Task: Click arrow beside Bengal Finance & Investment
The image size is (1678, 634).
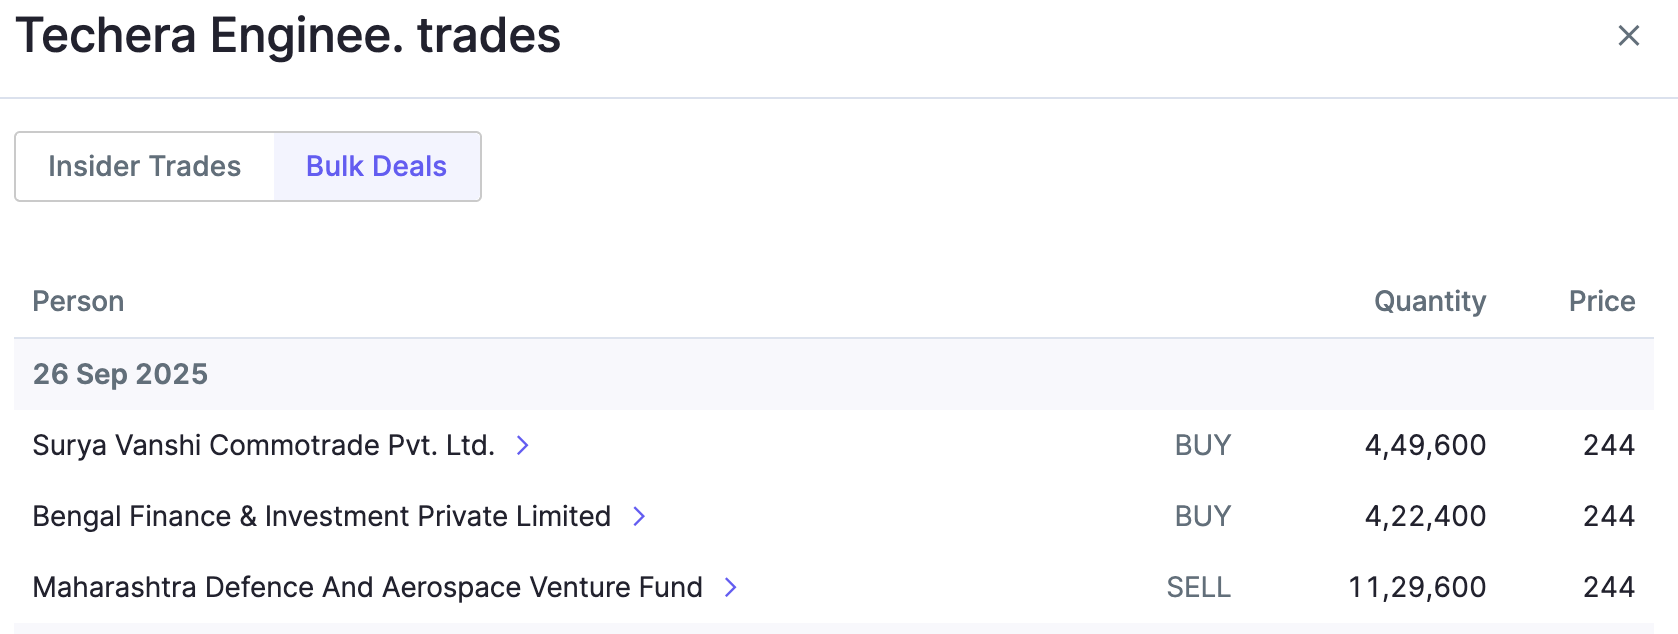Action: [639, 516]
